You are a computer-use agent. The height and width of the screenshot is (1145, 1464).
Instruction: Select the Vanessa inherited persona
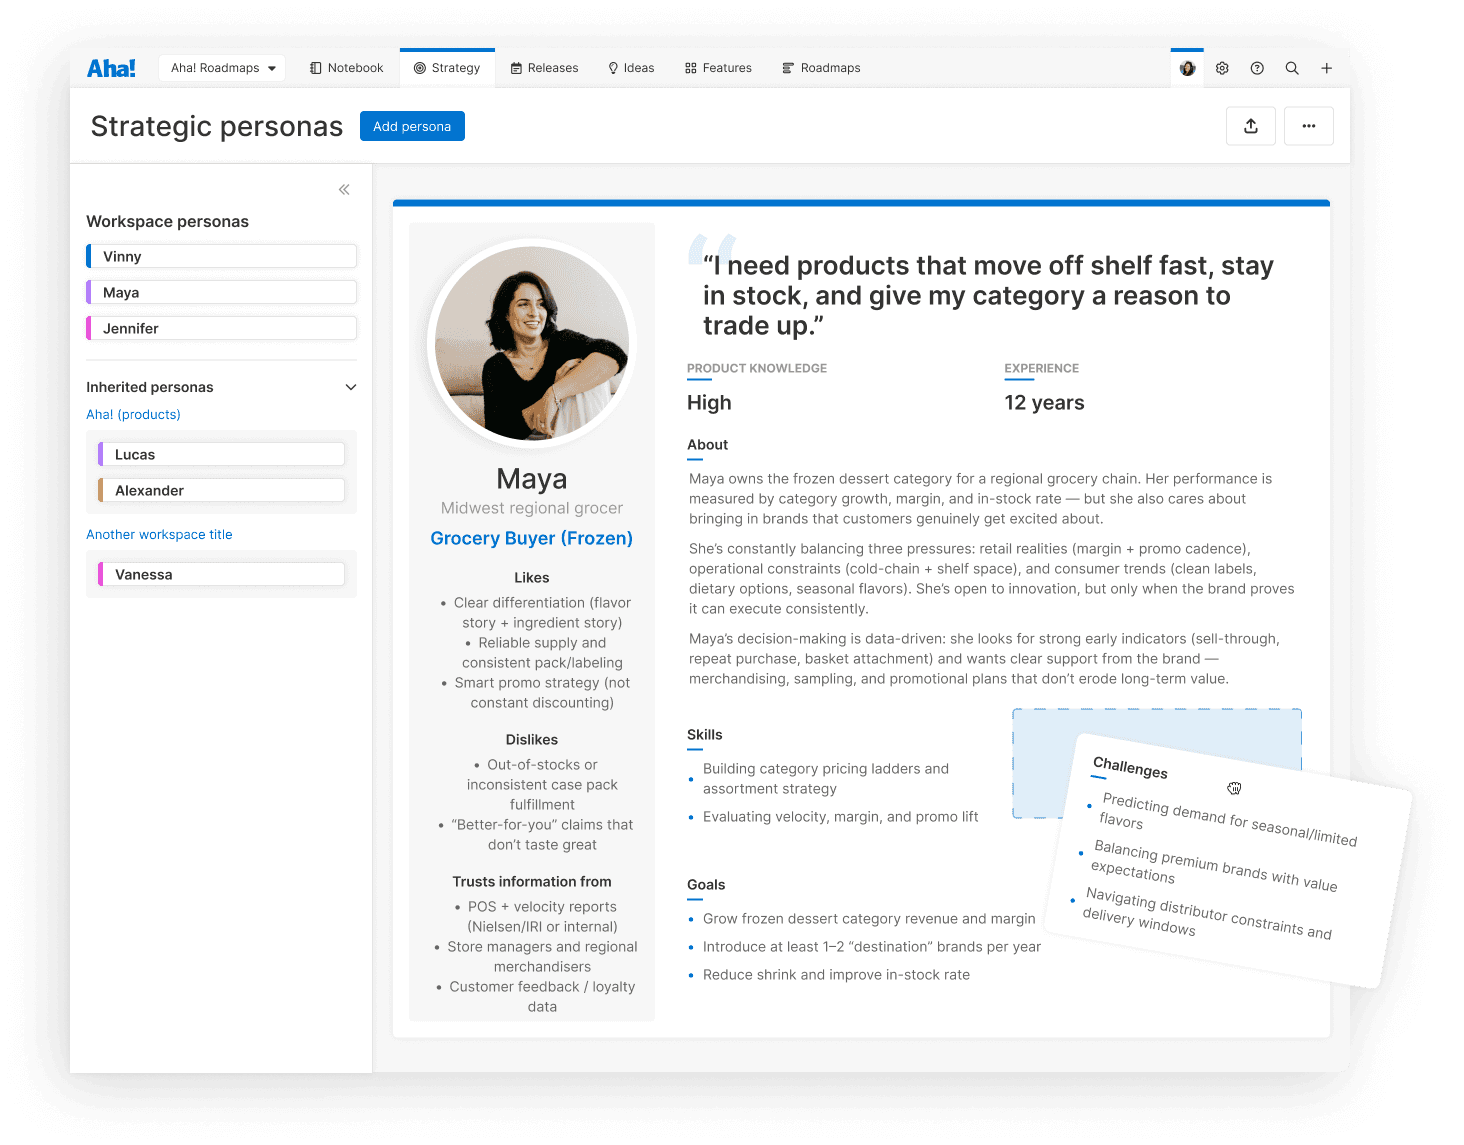coord(221,574)
